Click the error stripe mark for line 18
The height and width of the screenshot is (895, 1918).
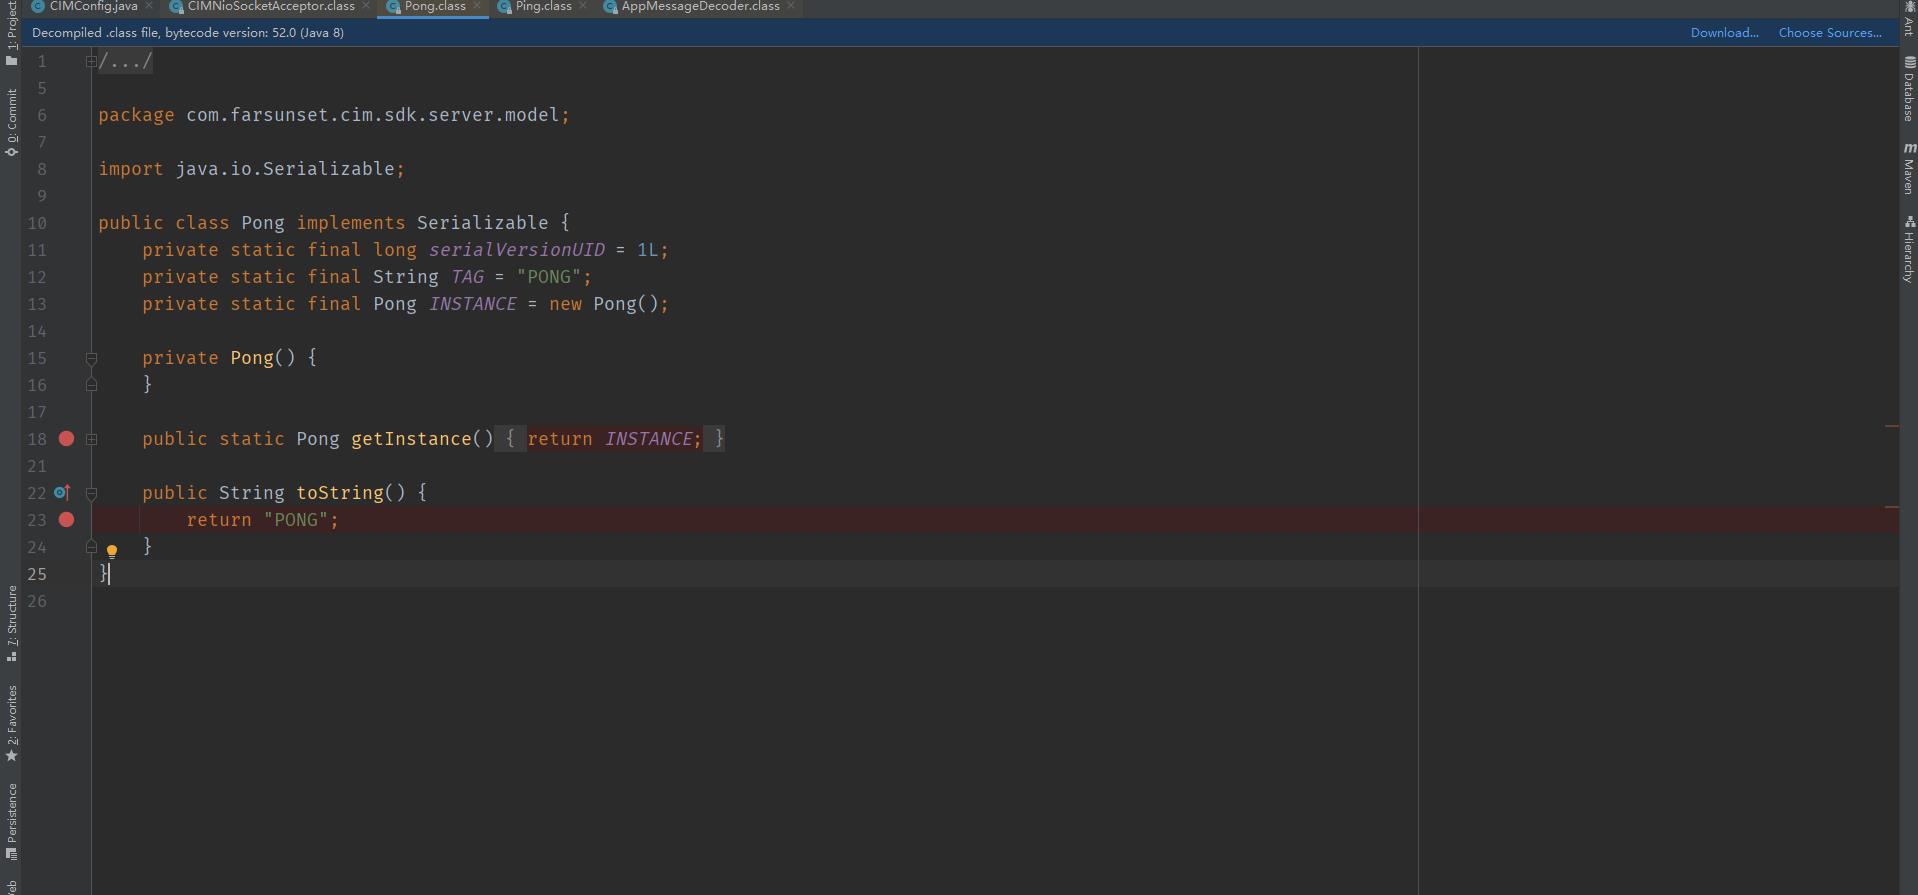pyautogui.click(x=1891, y=426)
